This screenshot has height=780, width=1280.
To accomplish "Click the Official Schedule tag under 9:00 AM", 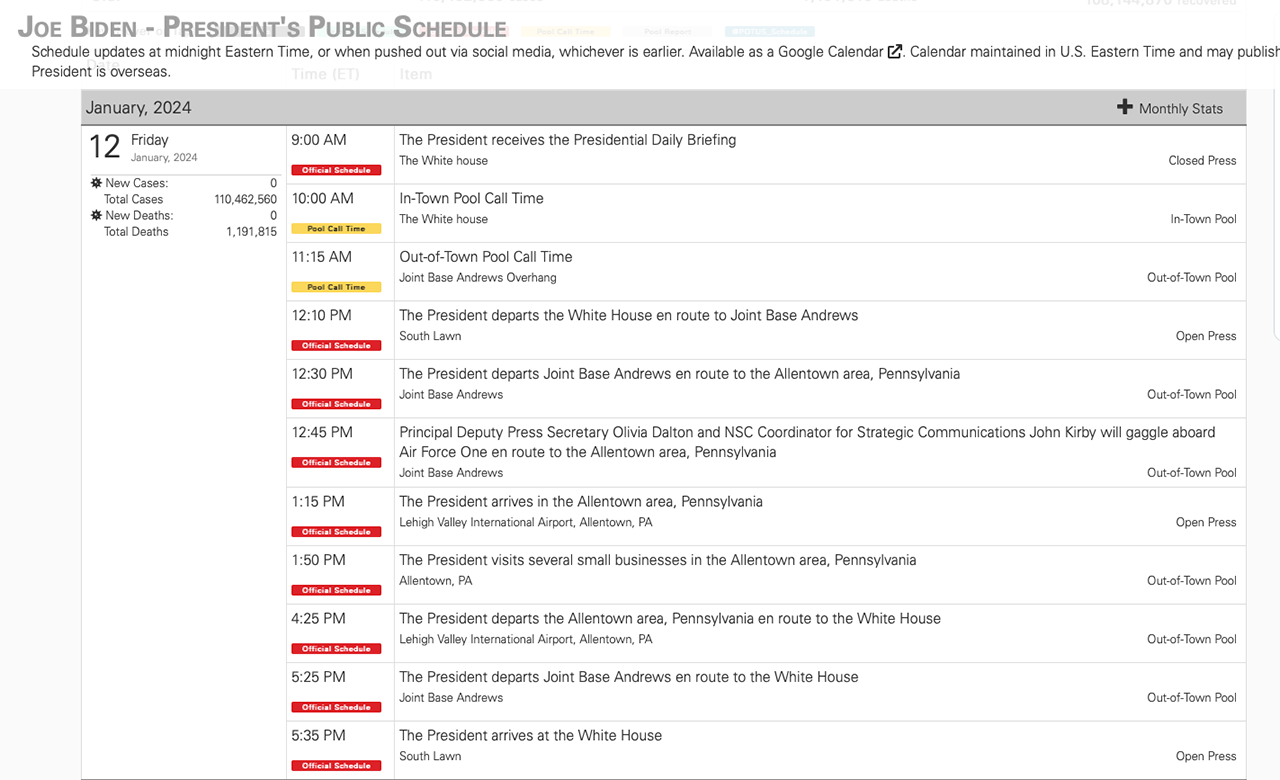I will tap(336, 170).
